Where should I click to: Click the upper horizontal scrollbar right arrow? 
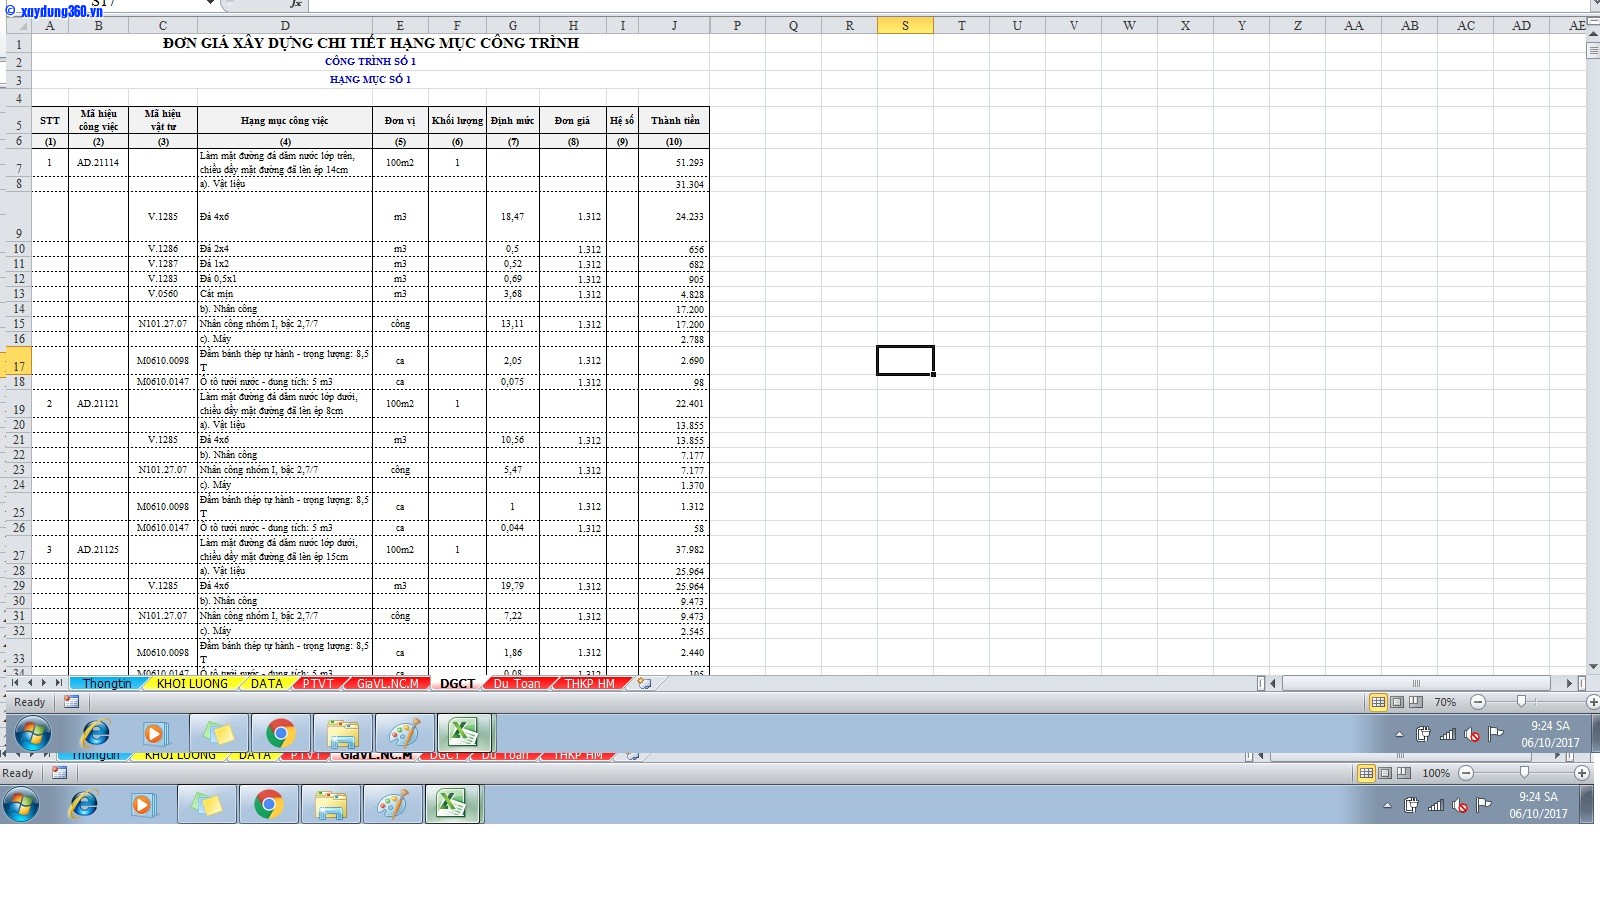tap(1569, 684)
